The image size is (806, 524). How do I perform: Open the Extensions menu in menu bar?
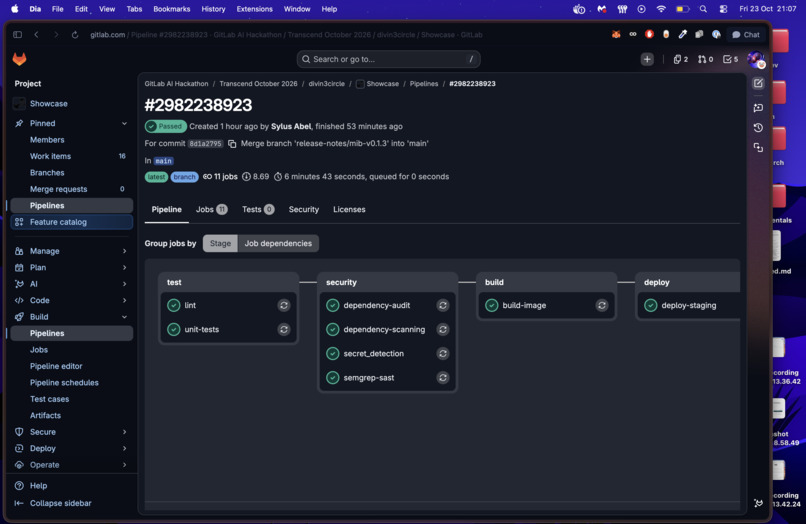click(254, 9)
